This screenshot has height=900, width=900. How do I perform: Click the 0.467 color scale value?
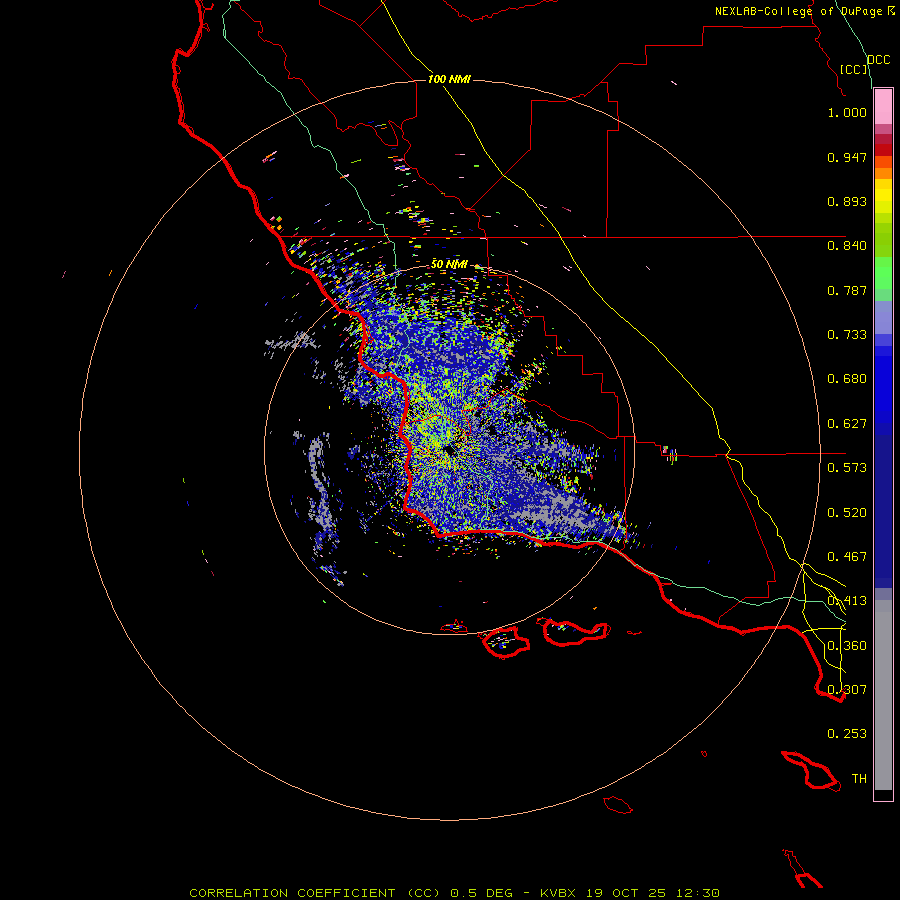point(847,557)
